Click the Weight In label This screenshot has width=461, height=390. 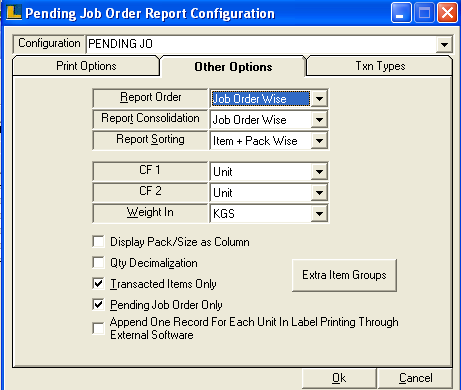coord(150,212)
